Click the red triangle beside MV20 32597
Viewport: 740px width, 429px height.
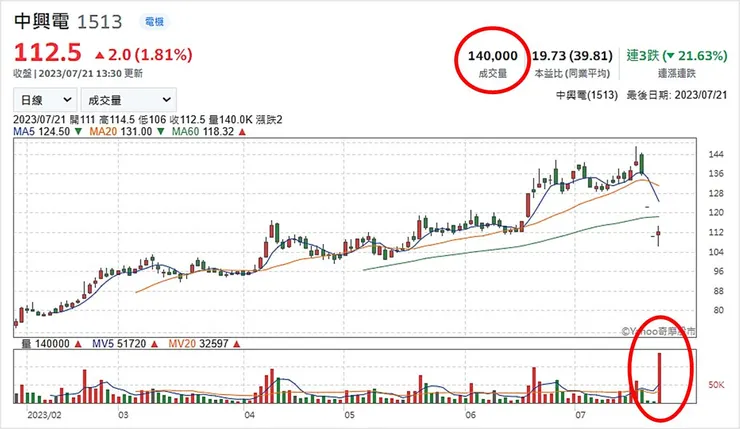point(236,344)
